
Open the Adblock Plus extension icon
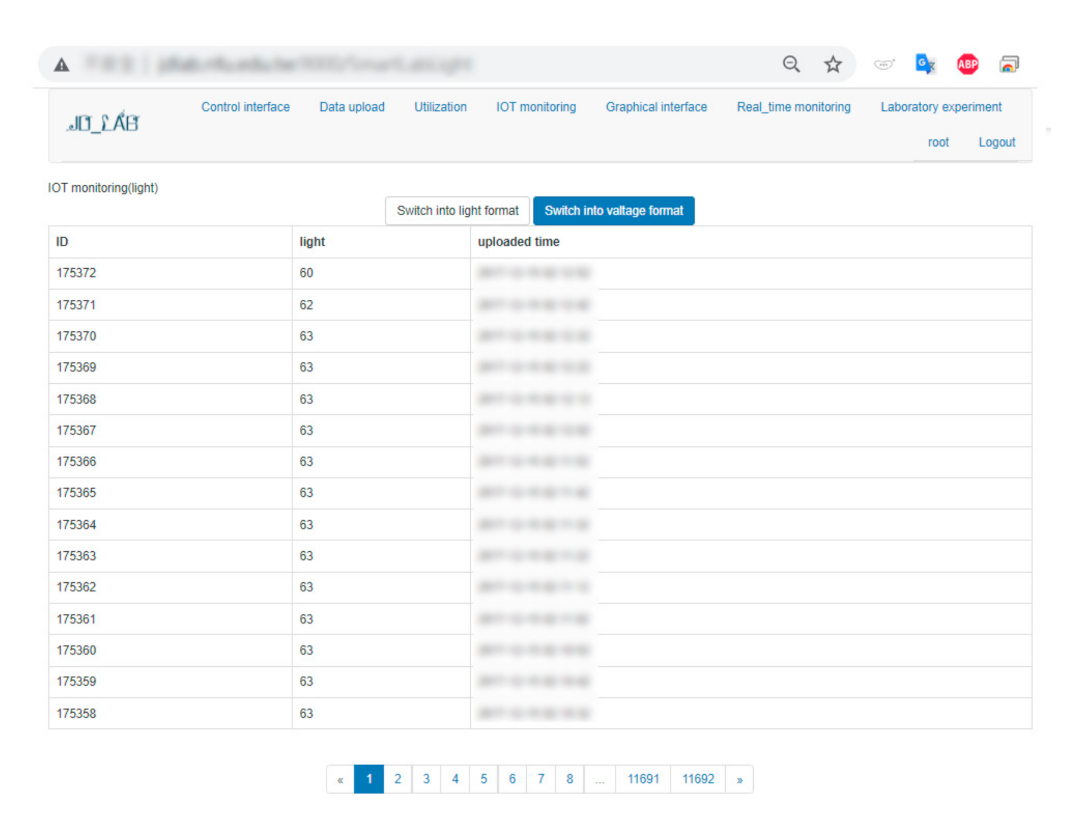pyautogui.click(x=967, y=65)
